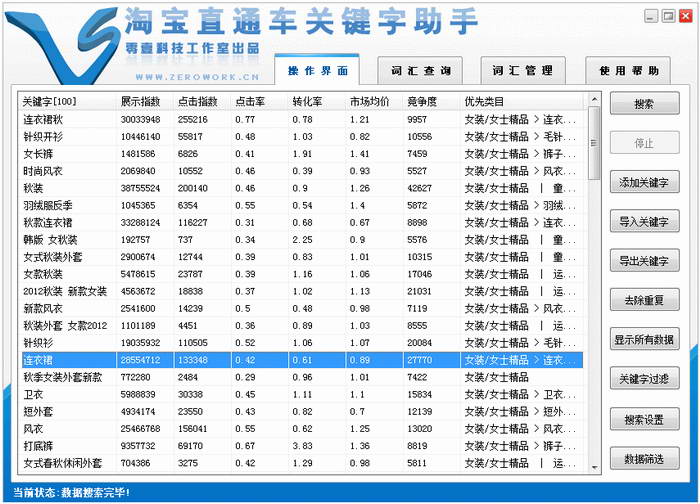This screenshot has height=504, width=700.
Task: Click the 数据筛选 button
Action: tap(645, 458)
